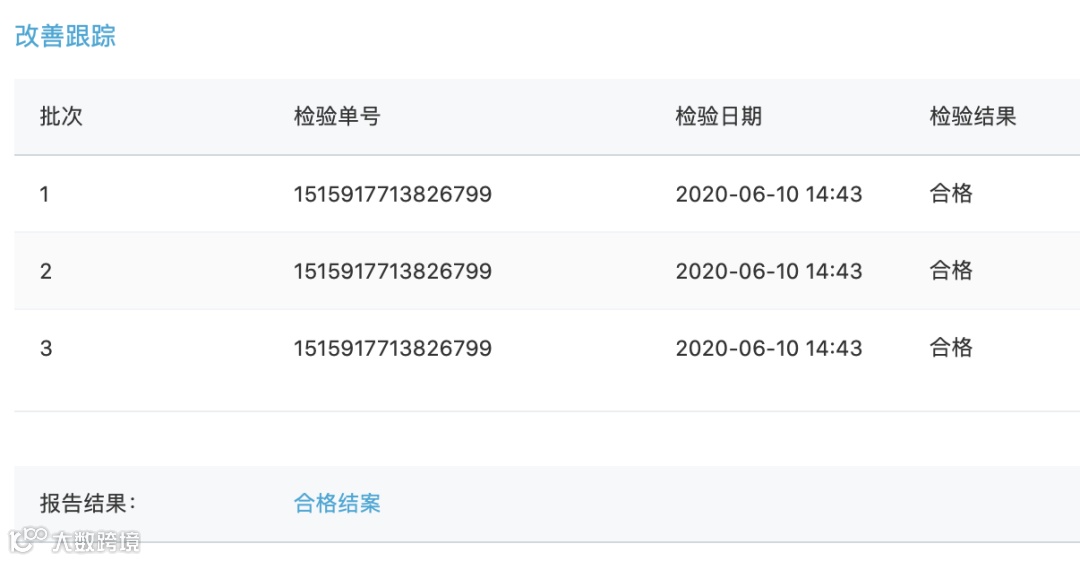Click the 合格 result in third row
Screen dimensions: 1080x561
pyautogui.click(x=951, y=347)
